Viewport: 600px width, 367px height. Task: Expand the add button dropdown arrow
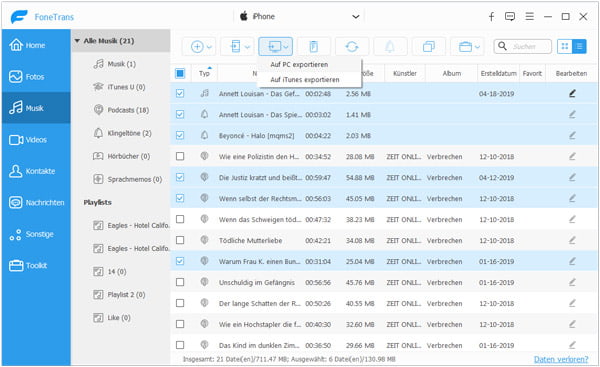coord(209,47)
